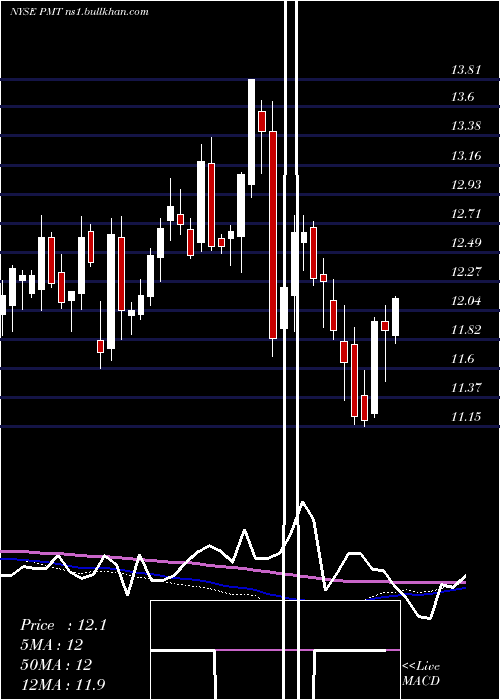The height and width of the screenshot is (700, 500).
Task: Click the 12MA : 11.9 readout
Action: click(63, 684)
